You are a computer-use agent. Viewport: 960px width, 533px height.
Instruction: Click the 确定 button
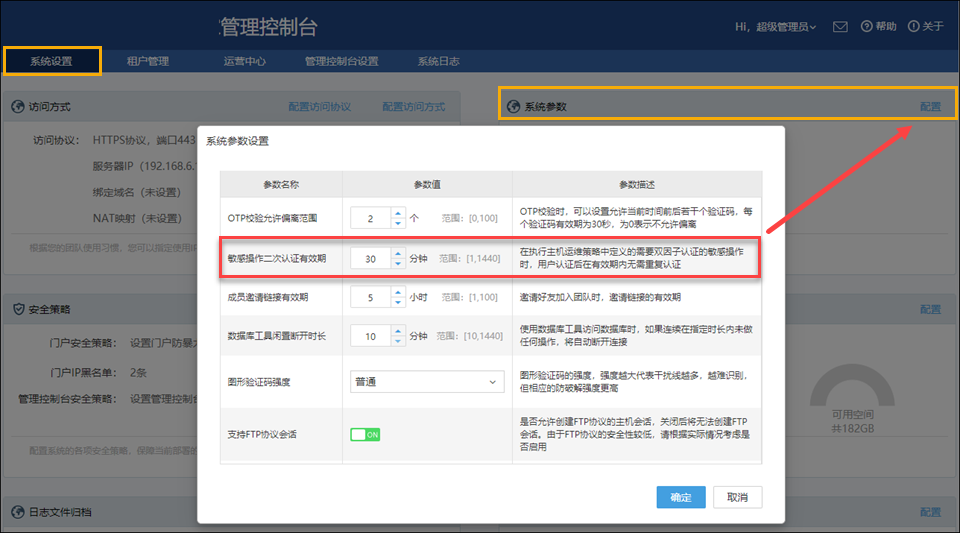681,497
